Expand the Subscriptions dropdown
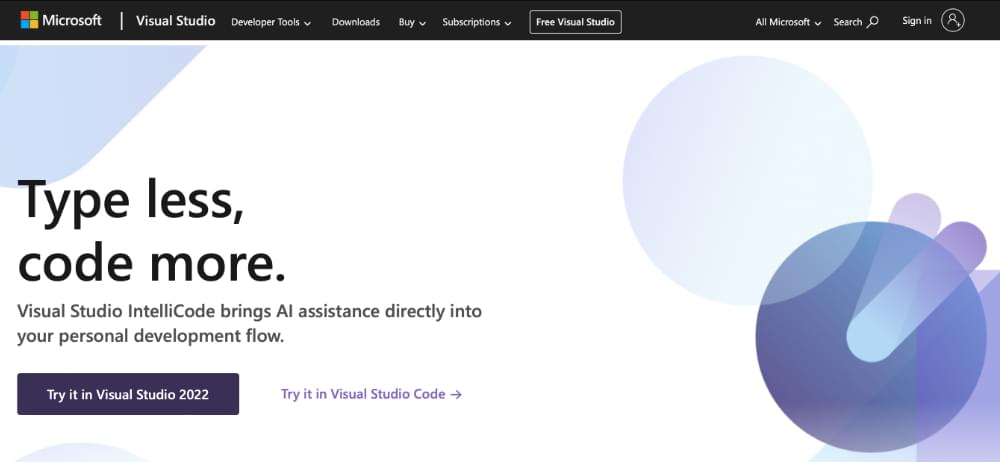This screenshot has width=1000, height=462. click(x=477, y=22)
